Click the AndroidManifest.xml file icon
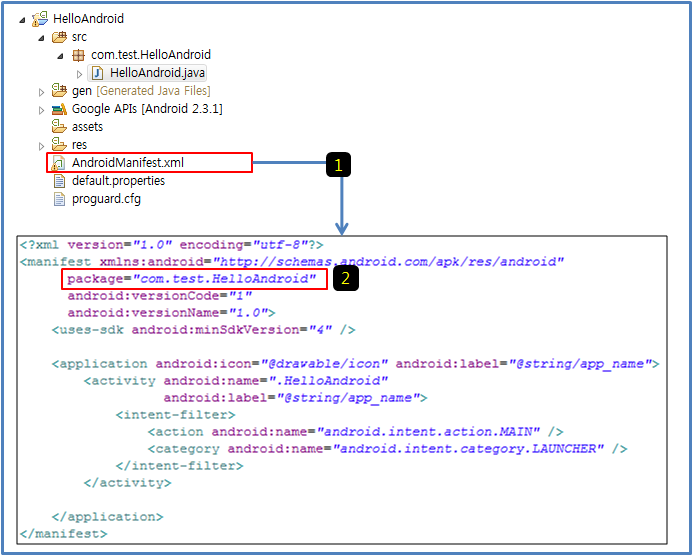 pyautogui.click(x=58, y=163)
